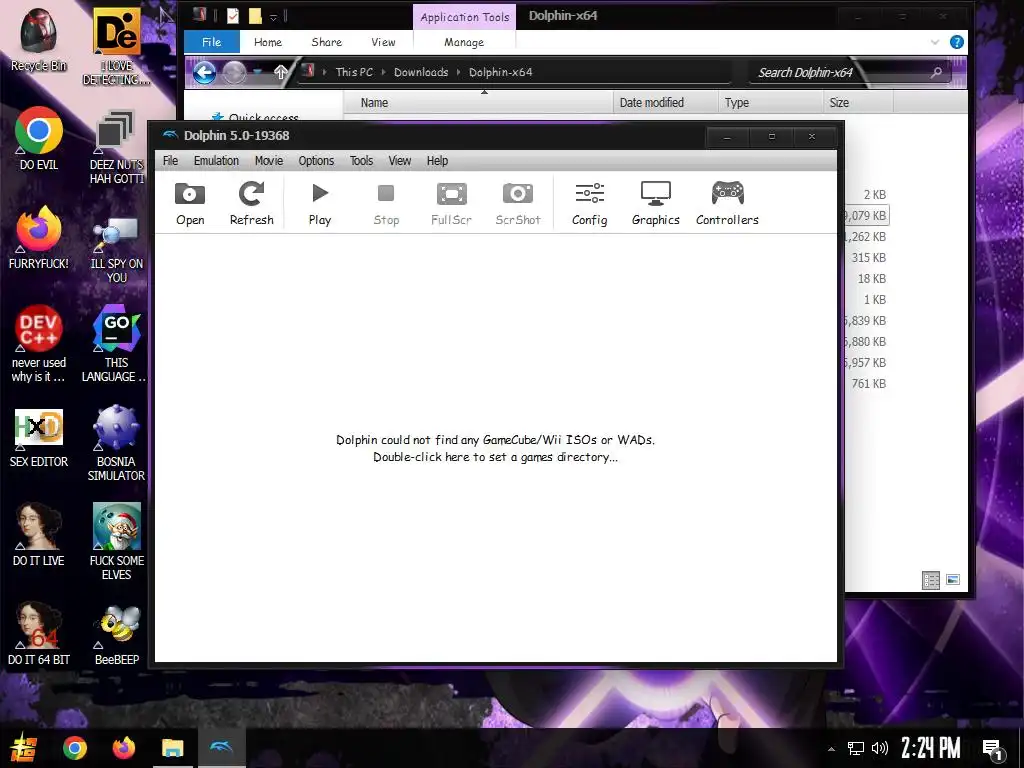The image size is (1024, 768).
Task: Toggle fullscreen with FullScr icon
Action: pos(451,204)
